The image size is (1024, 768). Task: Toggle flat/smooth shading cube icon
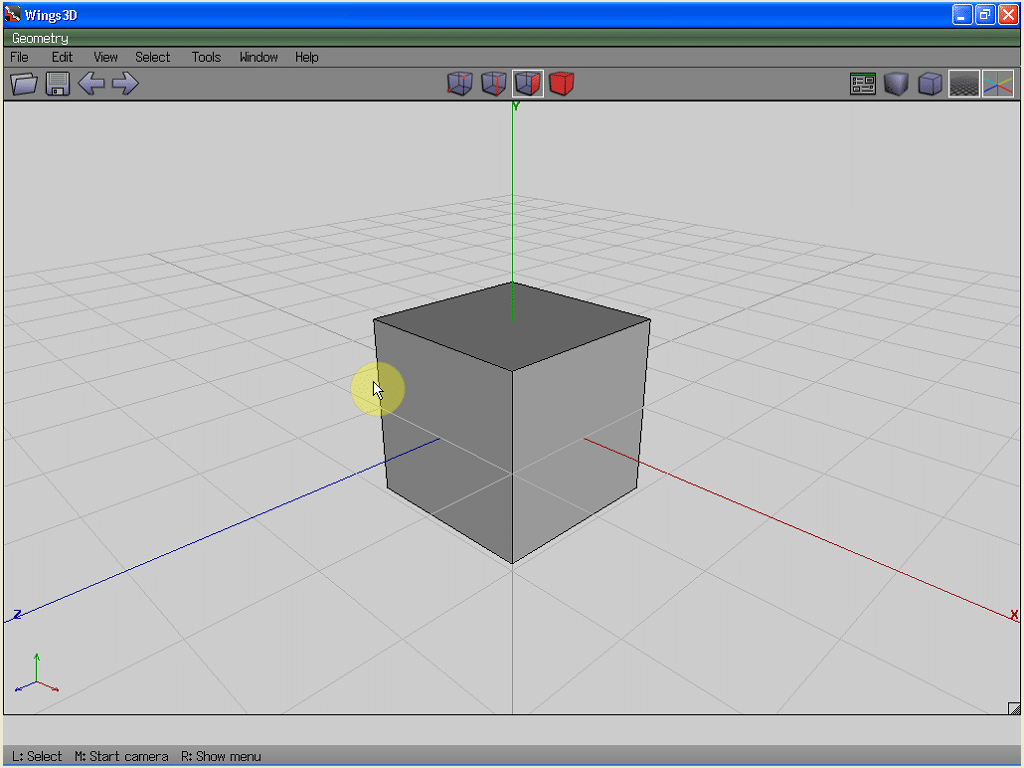click(896, 84)
